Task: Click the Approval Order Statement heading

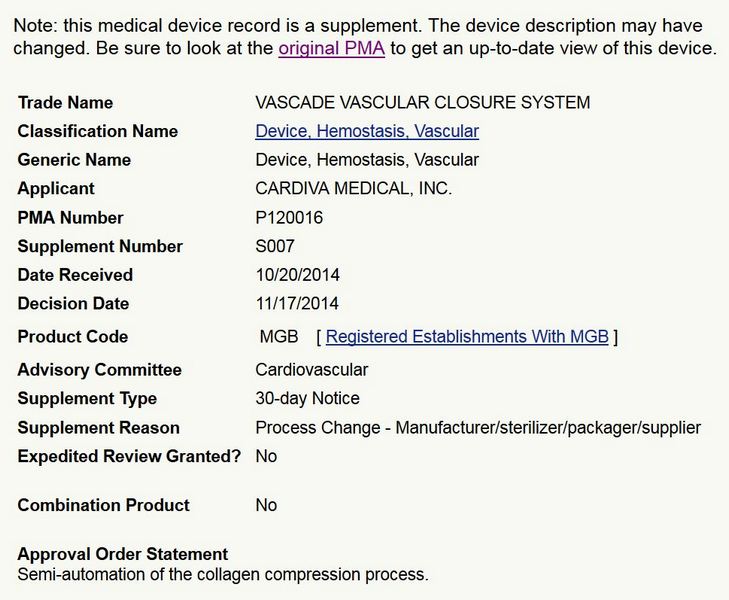Action: click(x=123, y=554)
